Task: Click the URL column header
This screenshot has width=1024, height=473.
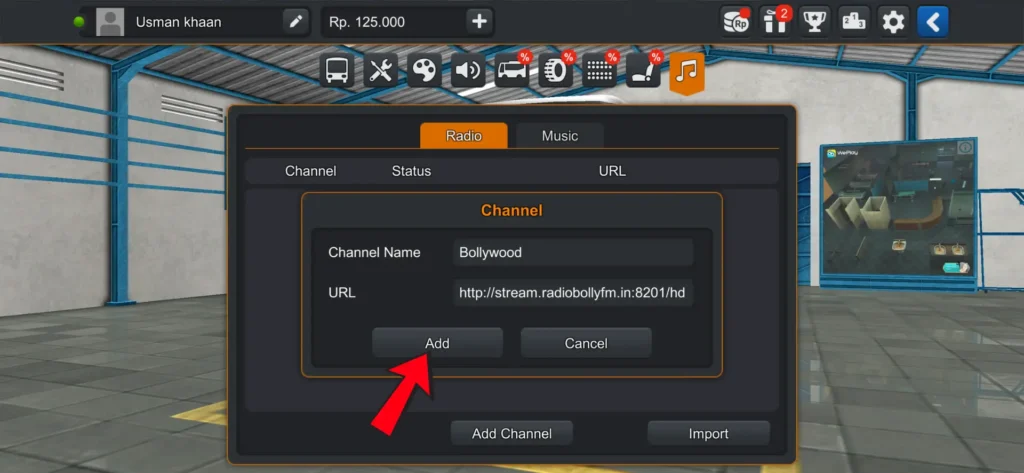Action: click(x=612, y=171)
